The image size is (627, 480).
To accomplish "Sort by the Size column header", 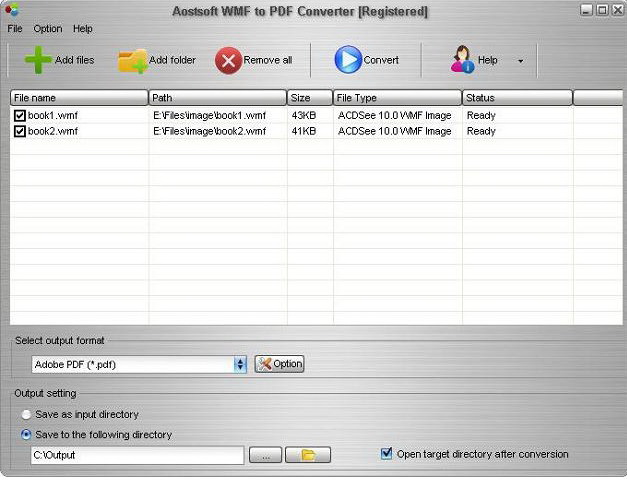I will point(310,98).
